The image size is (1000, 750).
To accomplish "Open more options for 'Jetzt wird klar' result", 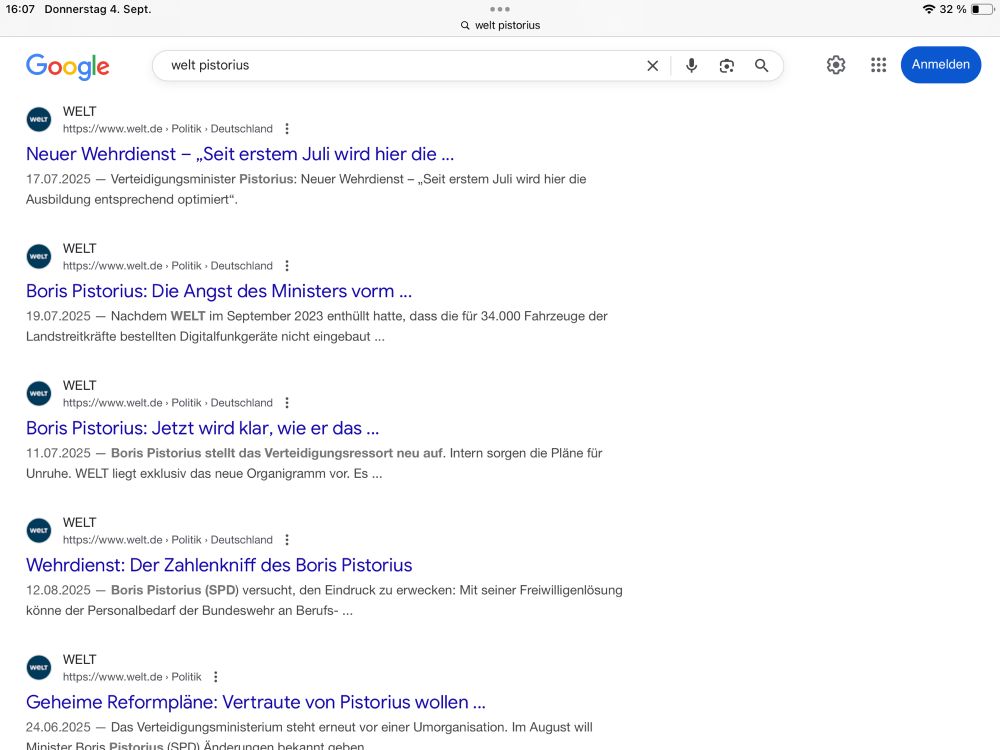I will pyautogui.click(x=287, y=403).
